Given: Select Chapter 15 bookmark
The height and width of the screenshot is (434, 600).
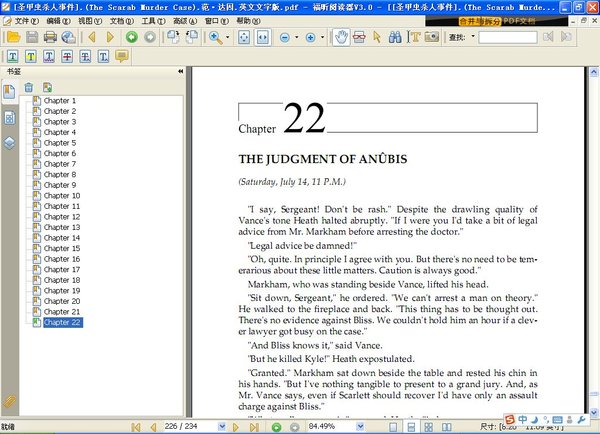Looking at the screenshot, I should click(x=62, y=248).
